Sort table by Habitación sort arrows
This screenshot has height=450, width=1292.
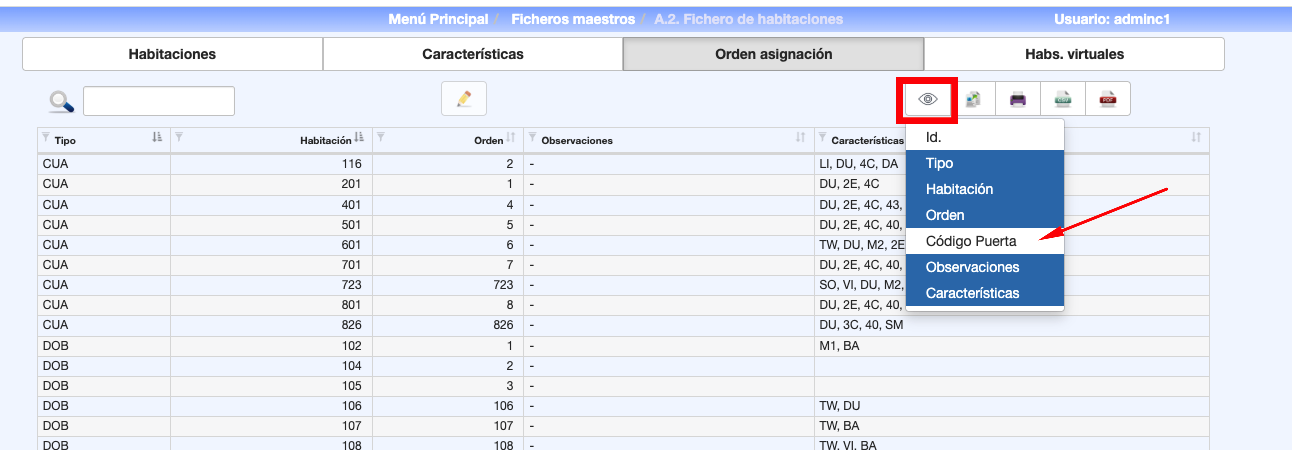pos(359,138)
